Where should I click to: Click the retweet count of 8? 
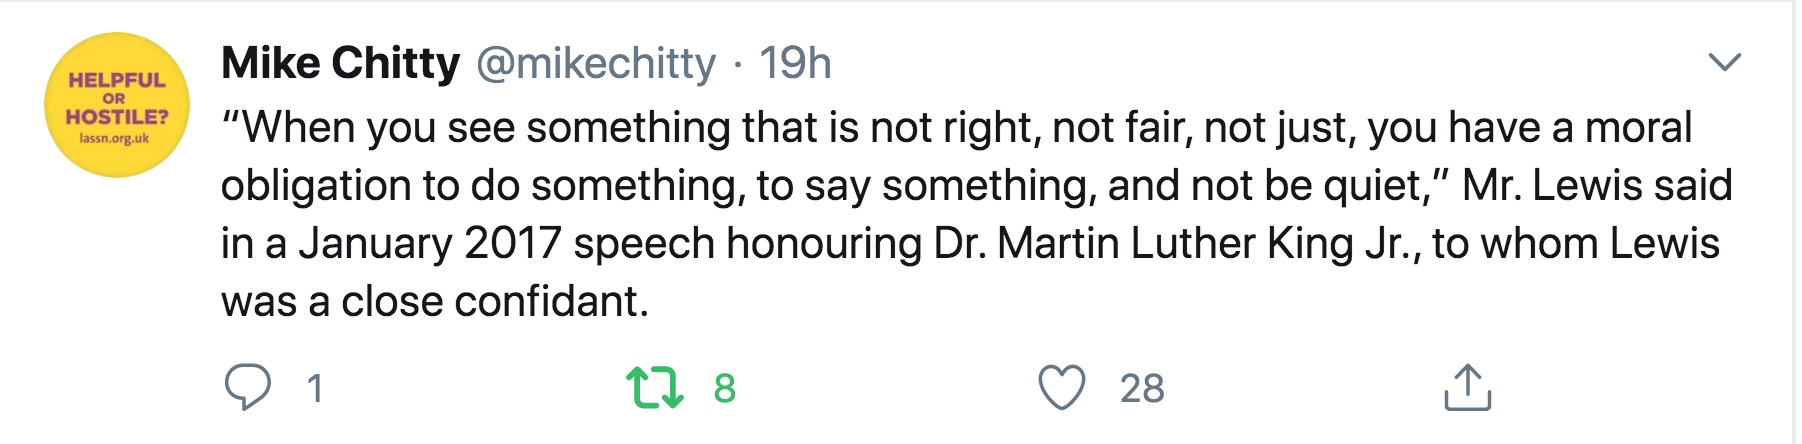(x=725, y=388)
